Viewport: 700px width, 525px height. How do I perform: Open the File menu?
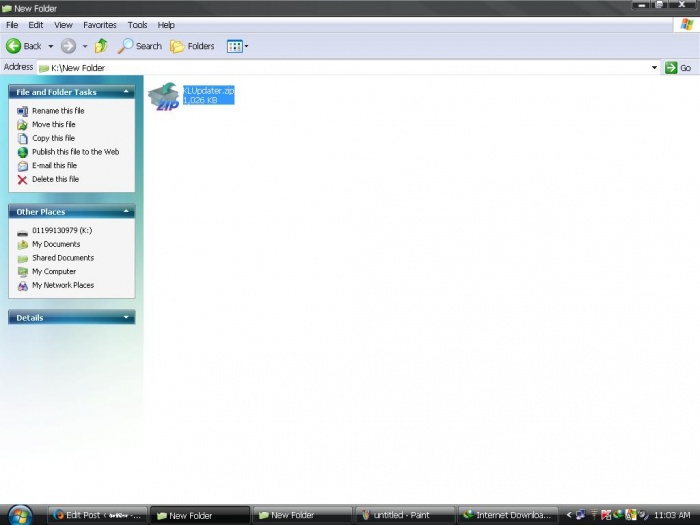pos(12,25)
